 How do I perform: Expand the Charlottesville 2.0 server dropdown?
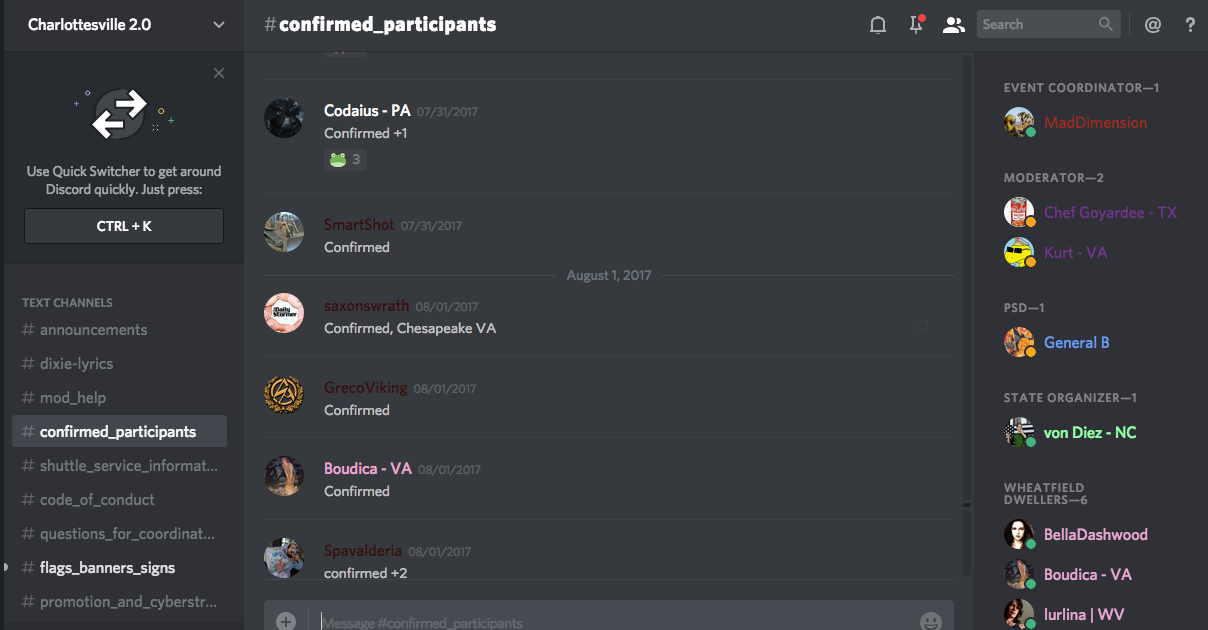pos(219,25)
